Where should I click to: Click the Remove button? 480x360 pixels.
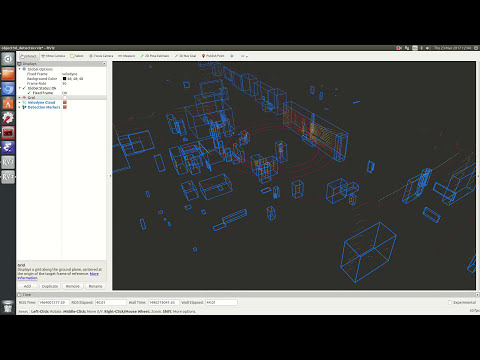tap(73, 286)
